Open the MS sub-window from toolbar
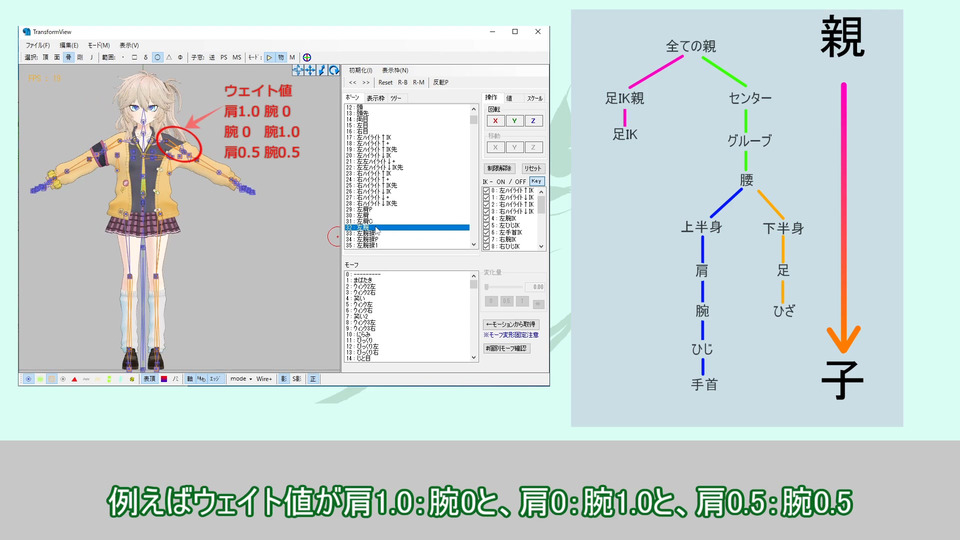Viewport: 960px width, 540px height. click(x=237, y=57)
